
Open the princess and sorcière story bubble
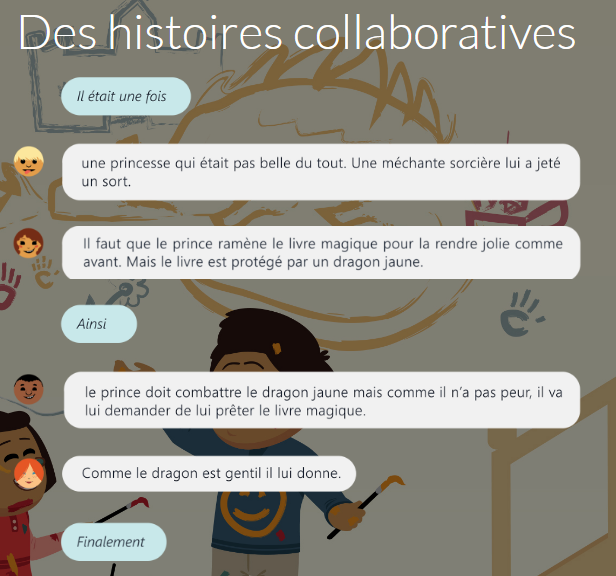(x=321, y=172)
